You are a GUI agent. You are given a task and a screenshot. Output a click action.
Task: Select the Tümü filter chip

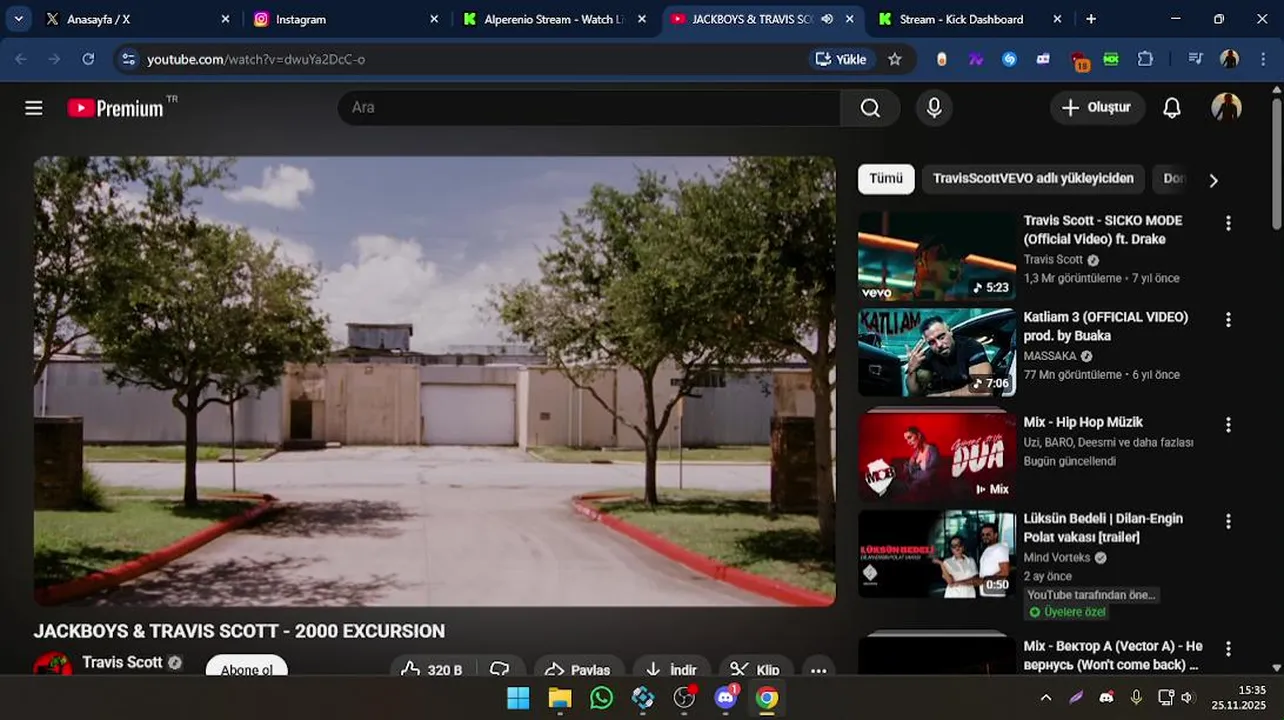(x=886, y=179)
